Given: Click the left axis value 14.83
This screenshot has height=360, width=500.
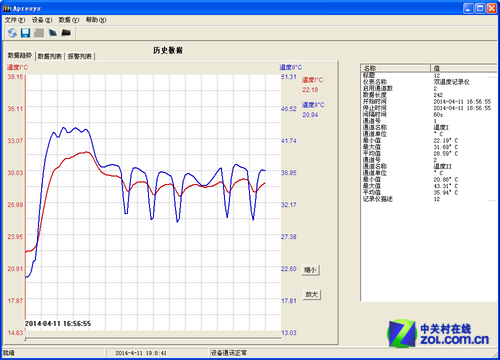Looking at the screenshot, I should pos(16,333).
